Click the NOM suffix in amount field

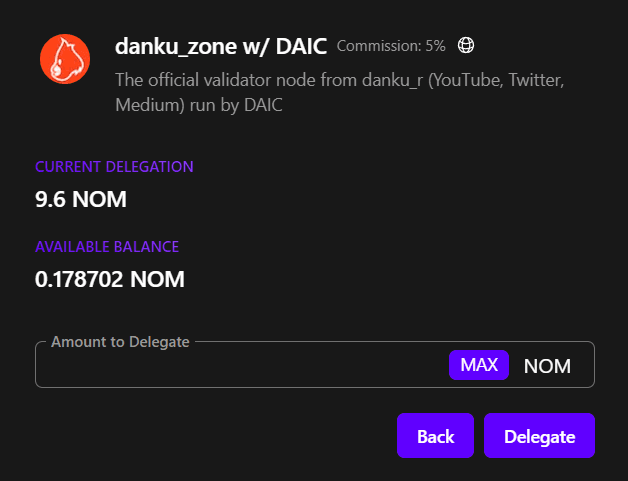(x=547, y=366)
